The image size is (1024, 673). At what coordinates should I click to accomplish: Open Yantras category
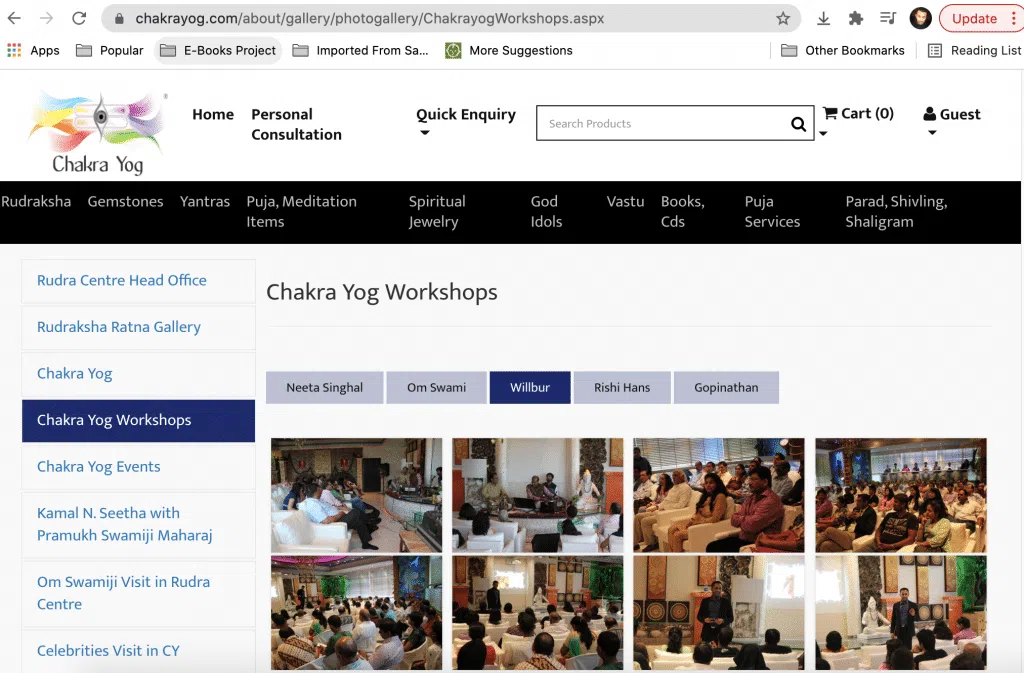pos(204,201)
